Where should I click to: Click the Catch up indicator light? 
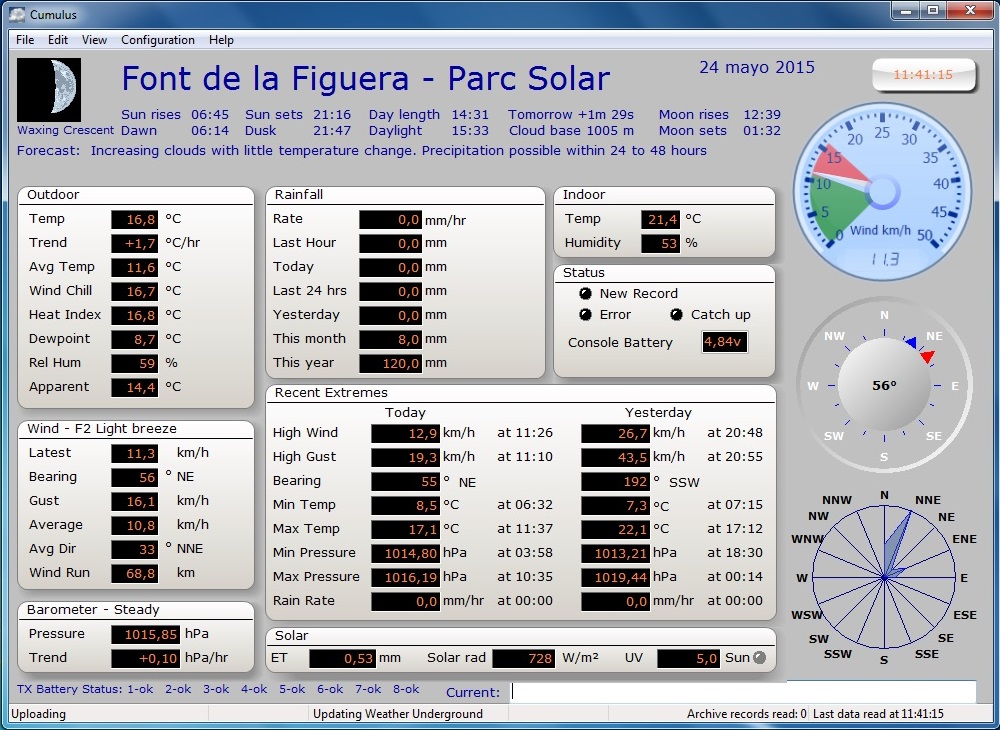pyautogui.click(x=676, y=314)
